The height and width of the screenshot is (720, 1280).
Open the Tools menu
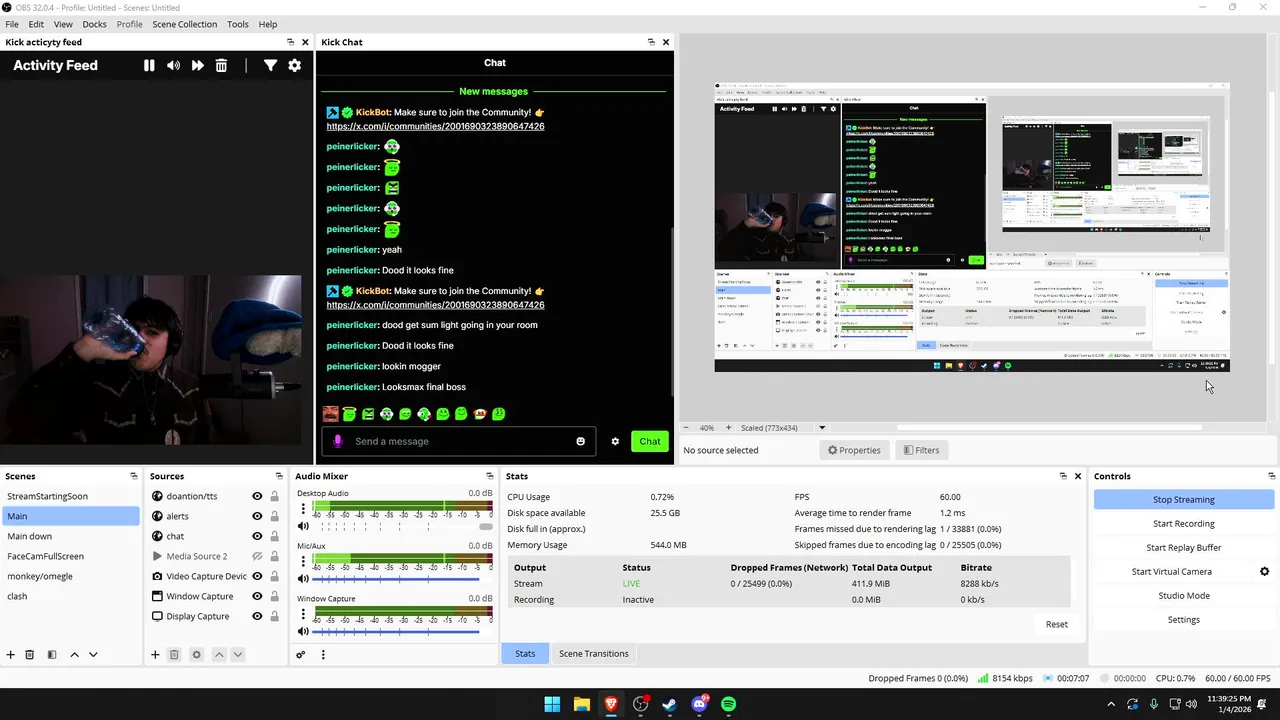(238, 24)
